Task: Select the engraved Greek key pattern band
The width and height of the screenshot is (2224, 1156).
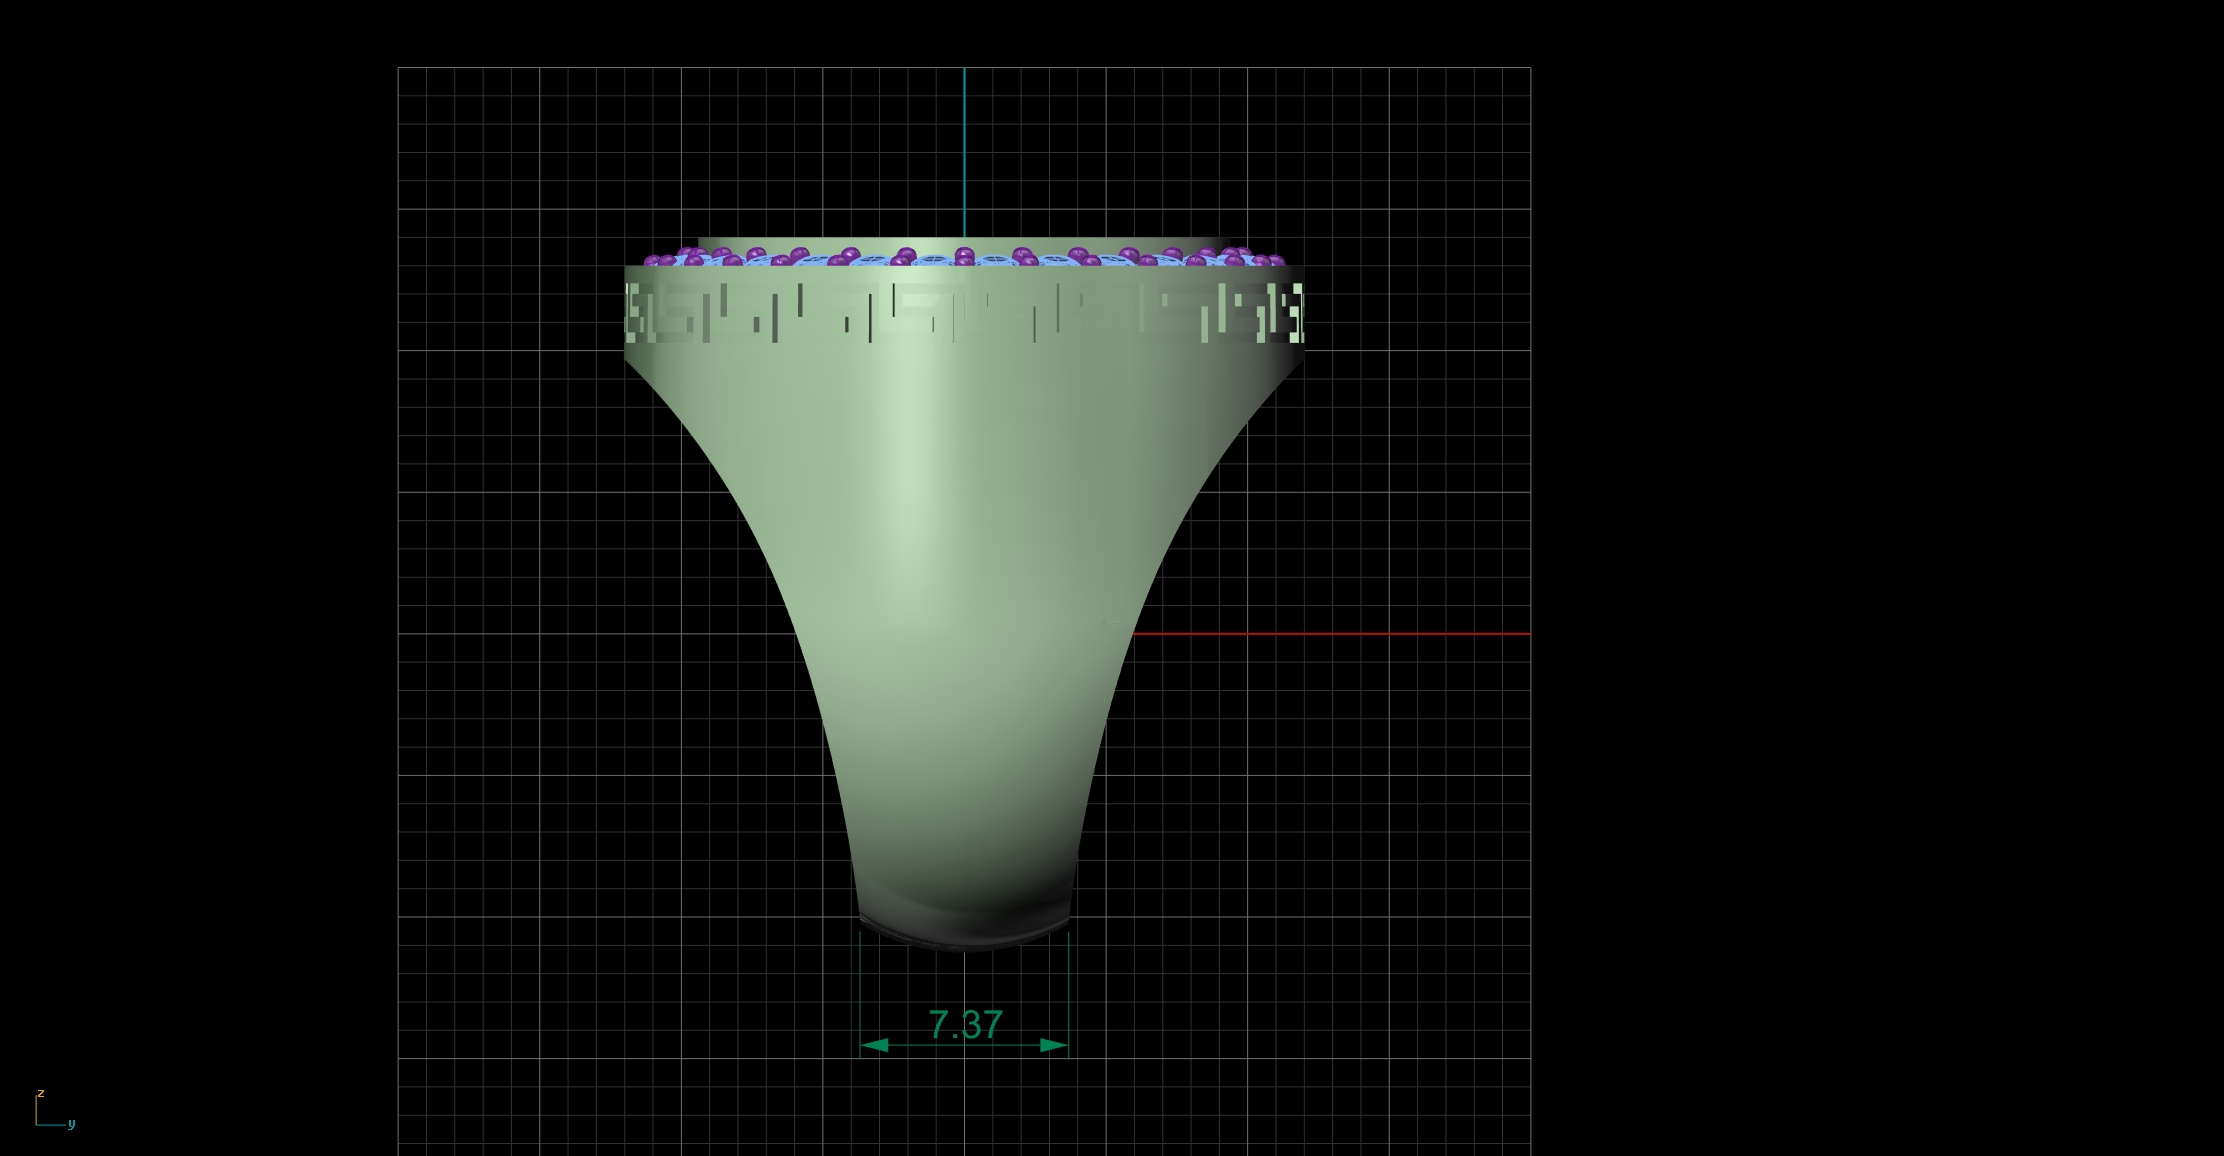Action: pos(964,313)
